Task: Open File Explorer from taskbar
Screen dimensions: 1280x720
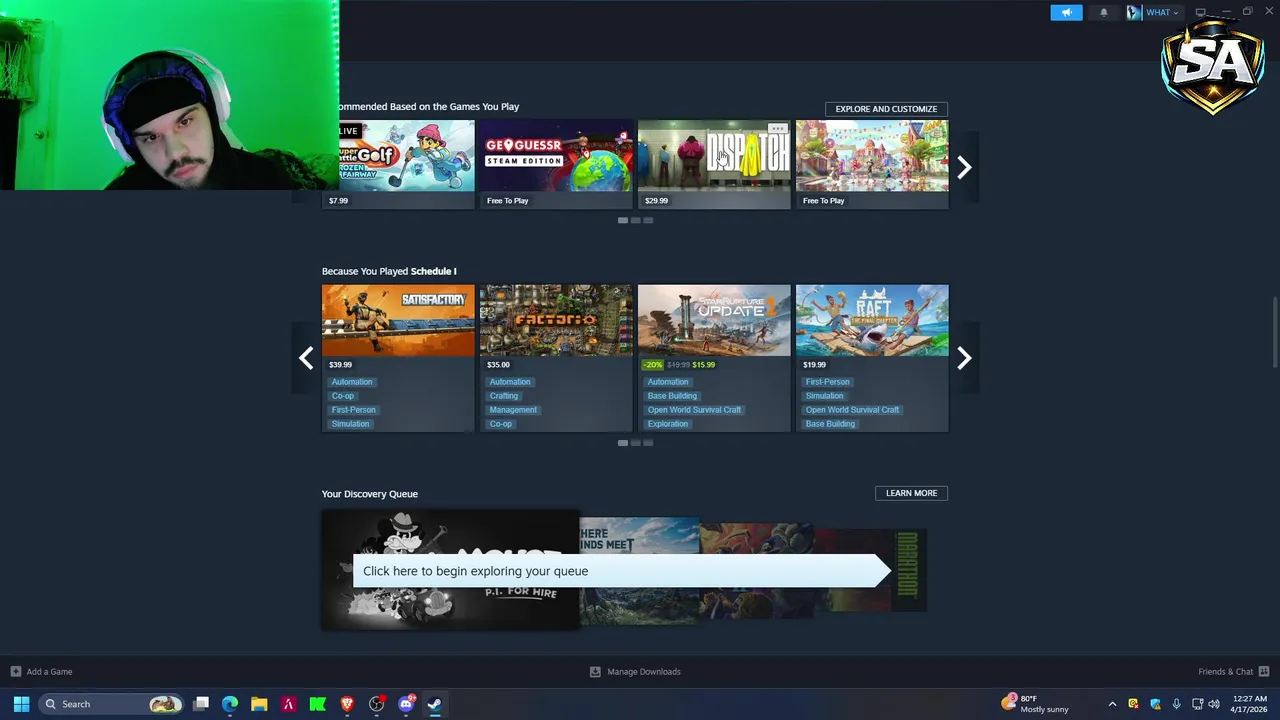Action: pos(259,704)
